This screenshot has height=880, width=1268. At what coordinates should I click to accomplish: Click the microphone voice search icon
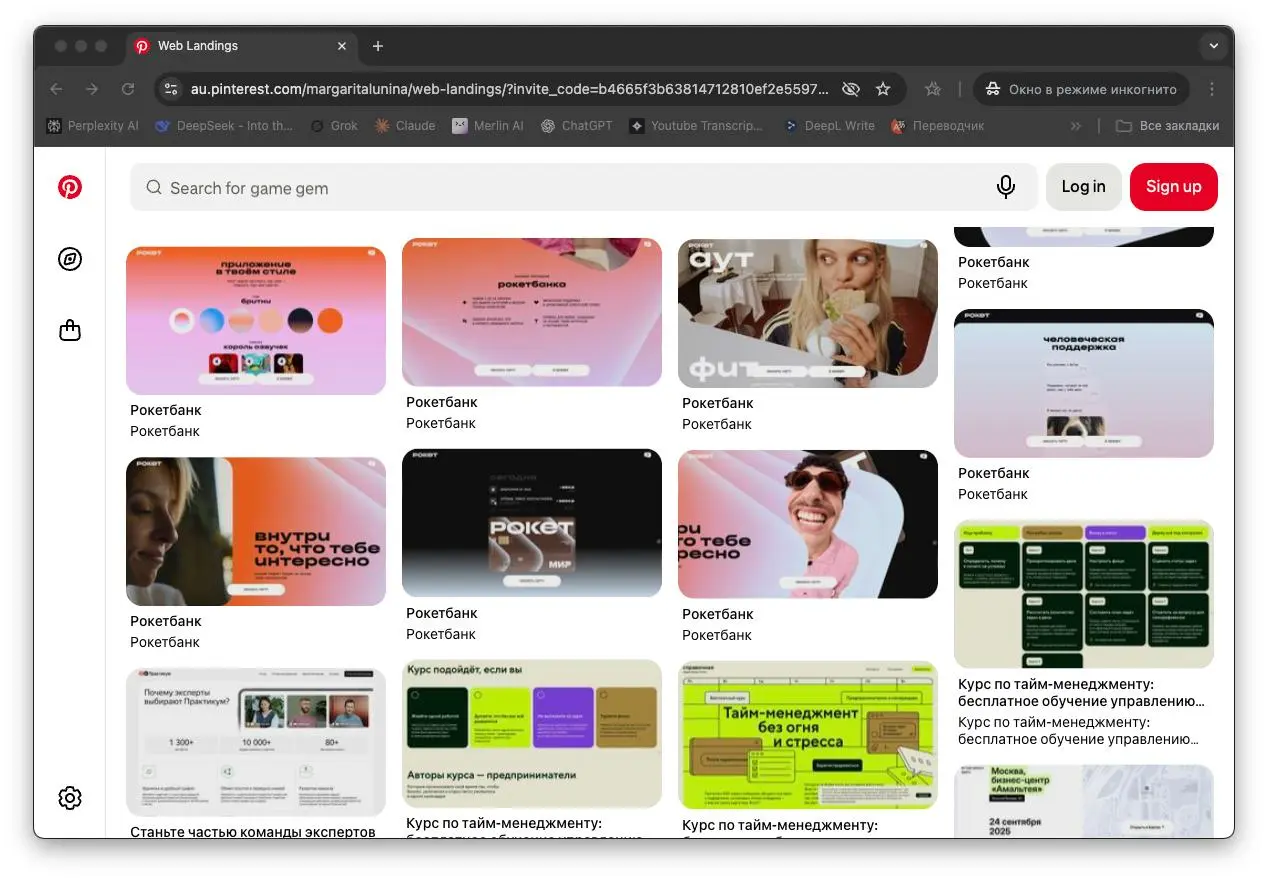tap(1006, 187)
